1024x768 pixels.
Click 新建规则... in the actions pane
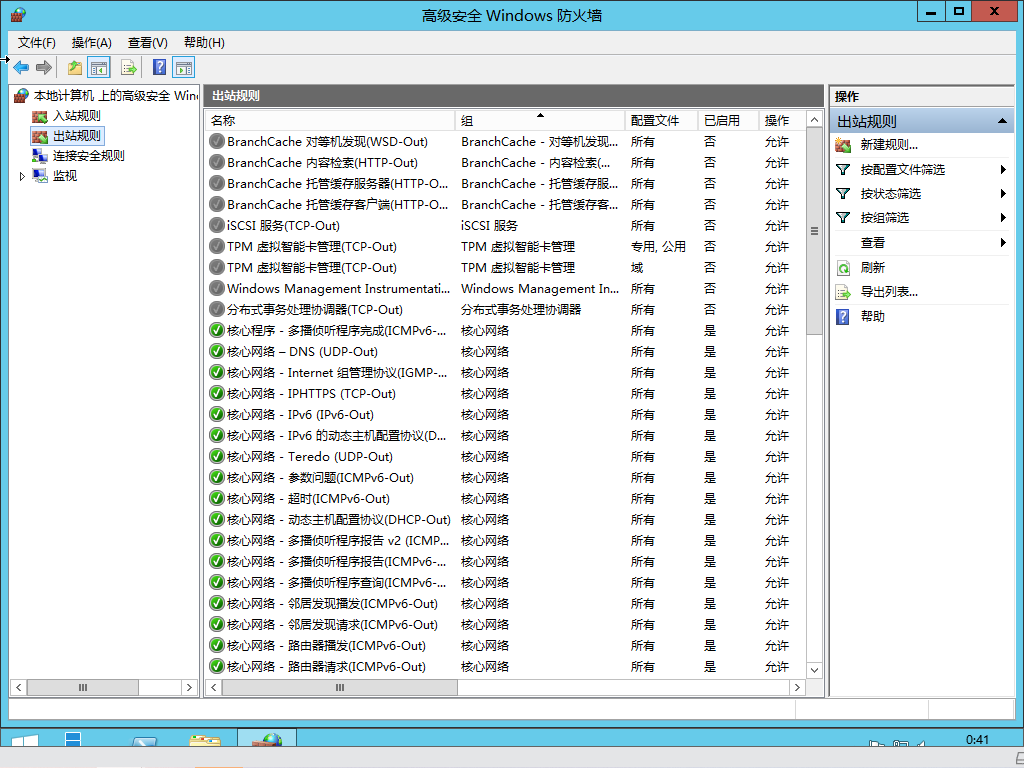click(x=889, y=145)
